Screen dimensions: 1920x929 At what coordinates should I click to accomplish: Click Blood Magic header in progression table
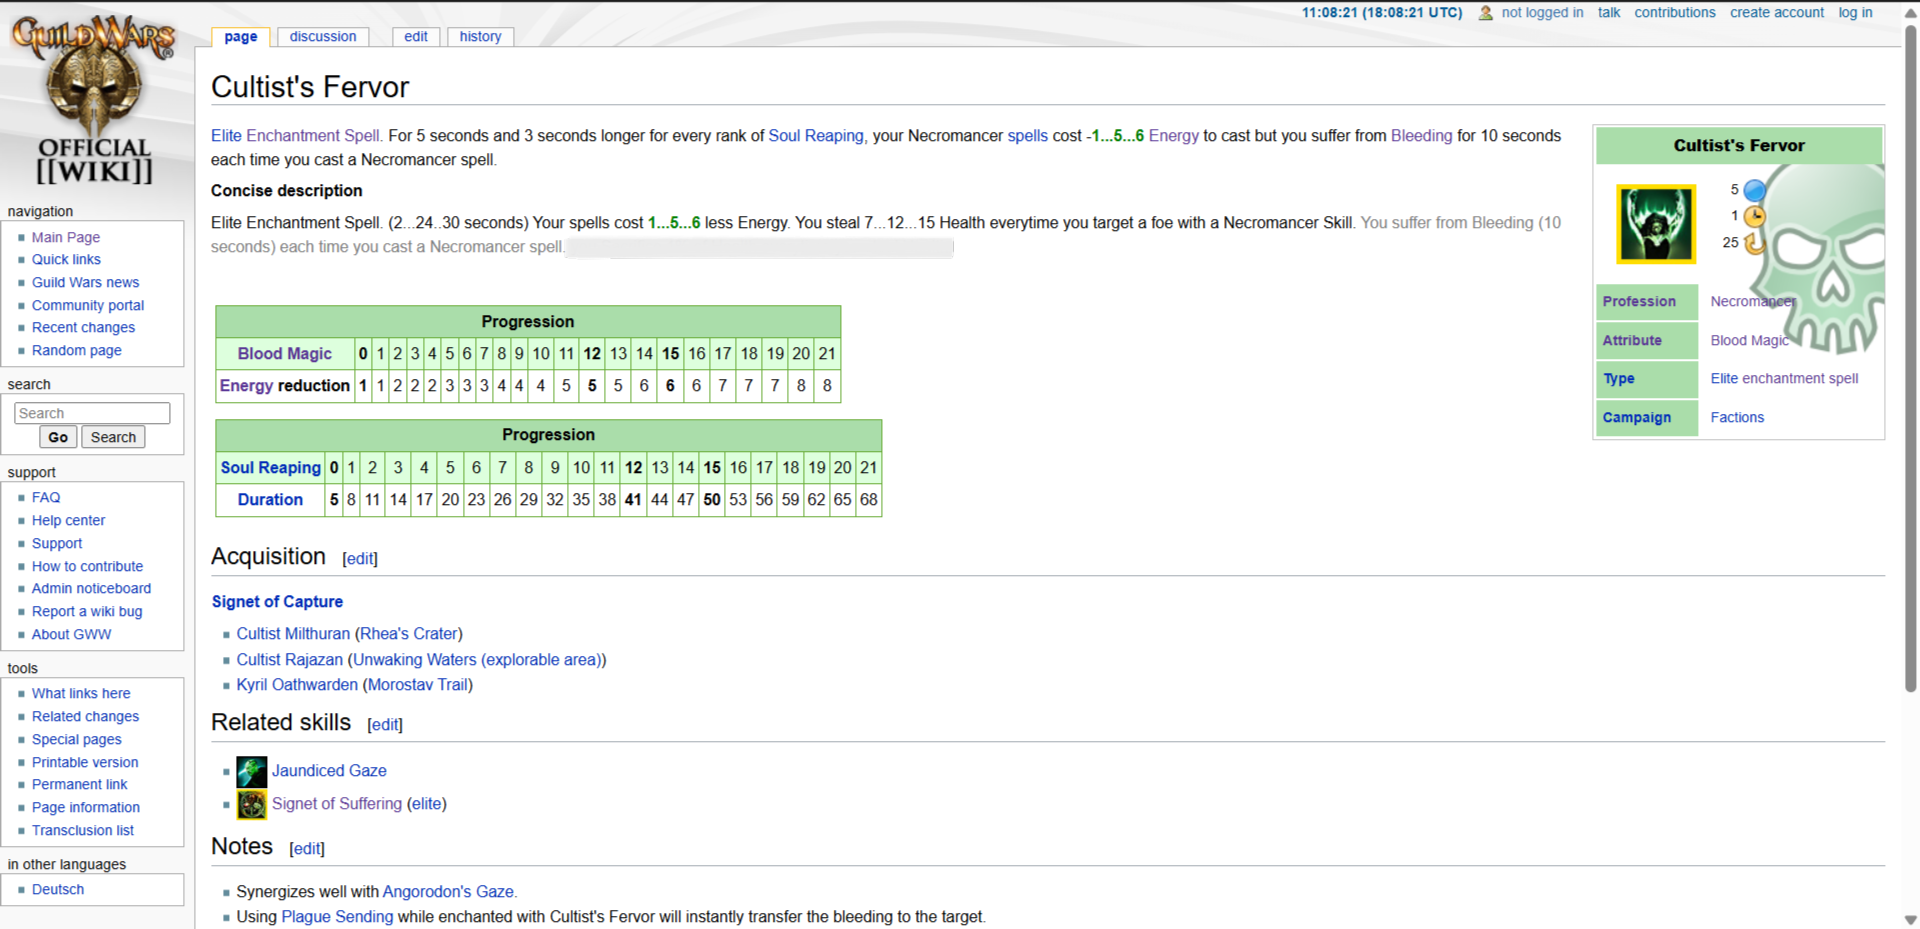click(285, 353)
